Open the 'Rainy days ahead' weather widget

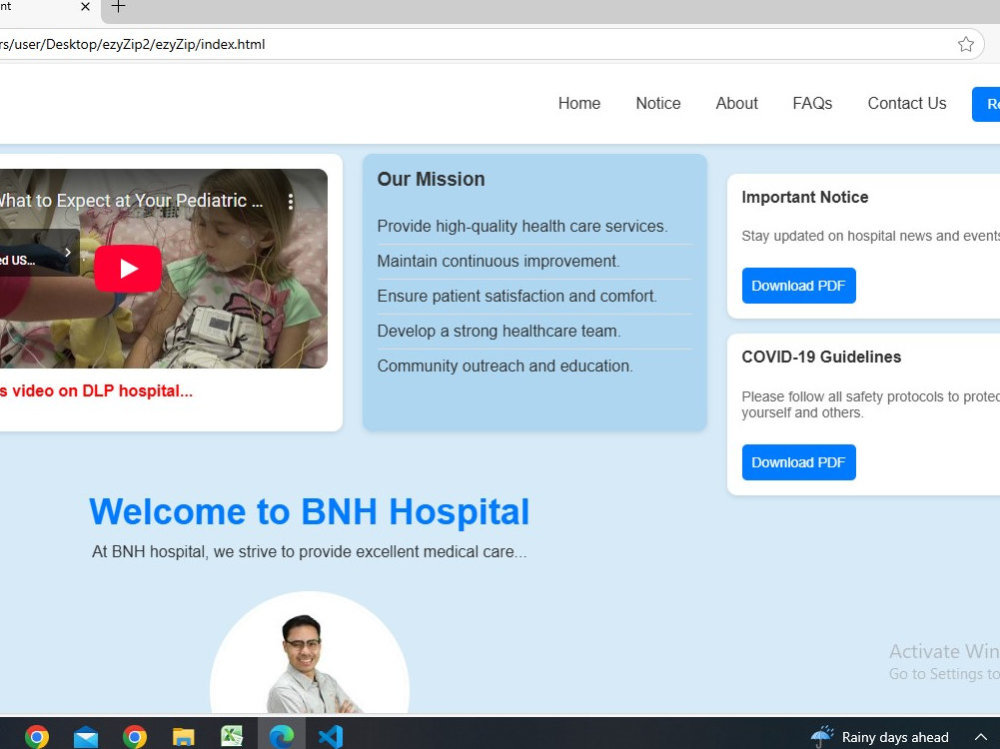click(x=879, y=736)
